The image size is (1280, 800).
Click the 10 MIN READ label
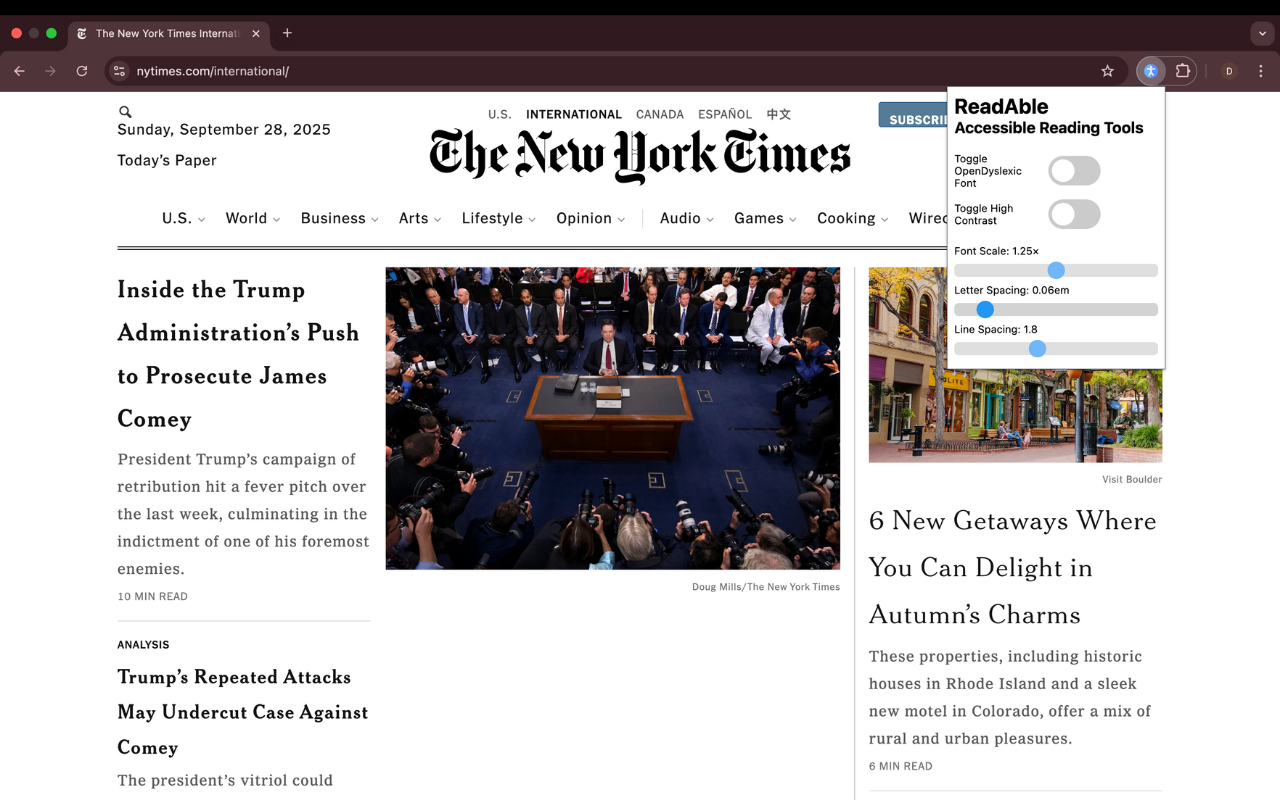pyautogui.click(x=152, y=597)
